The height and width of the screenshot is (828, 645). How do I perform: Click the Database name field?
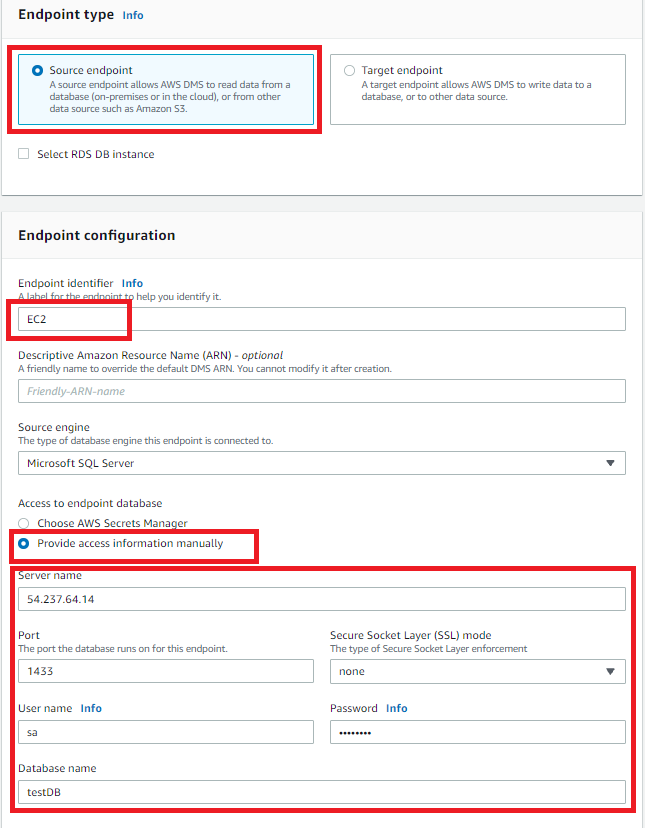[321, 792]
